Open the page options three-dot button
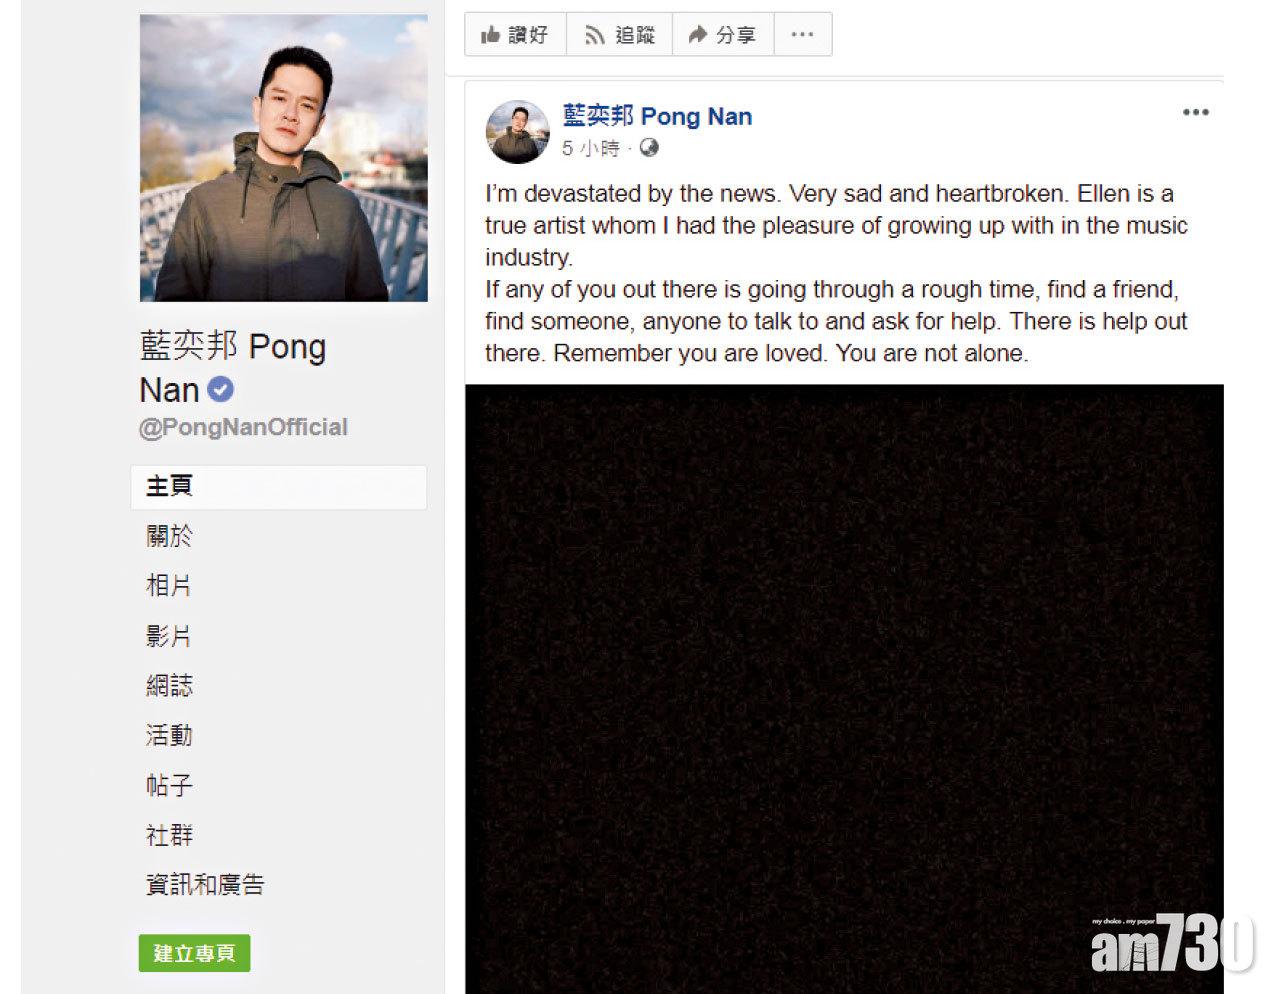Image resolution: width=1280 pixels, height=994 pixels. tap(803, 35)
